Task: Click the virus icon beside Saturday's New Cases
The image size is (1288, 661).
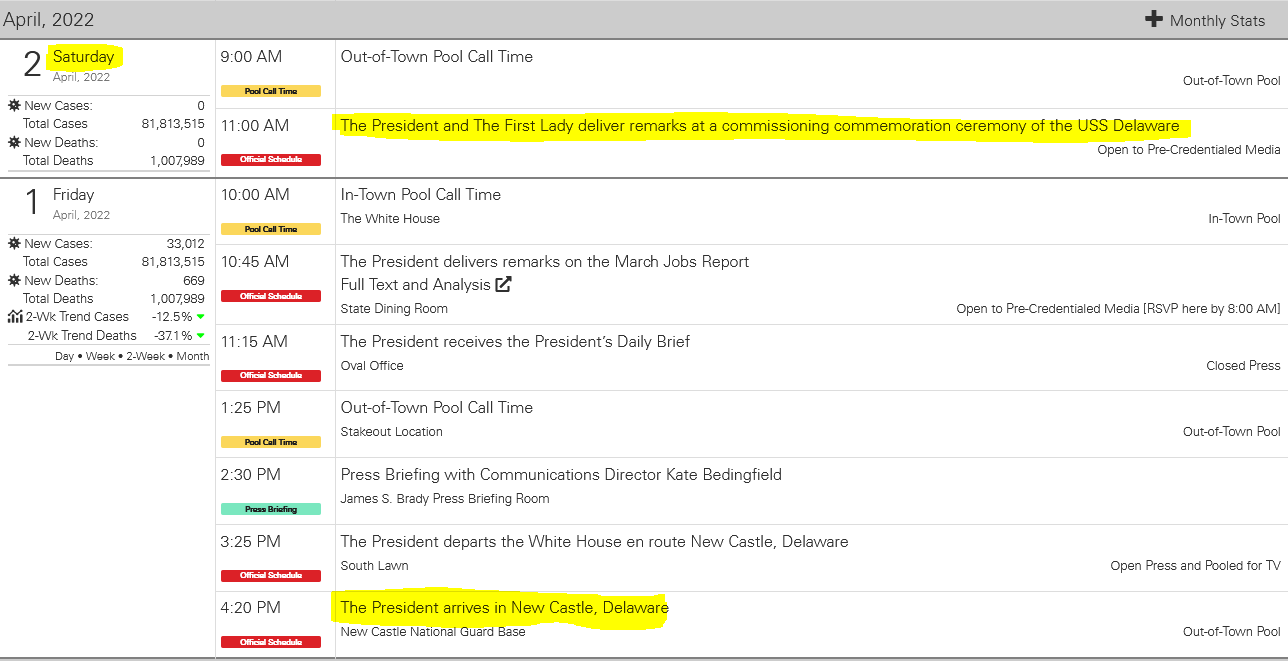Action: [x=14, y=105]
